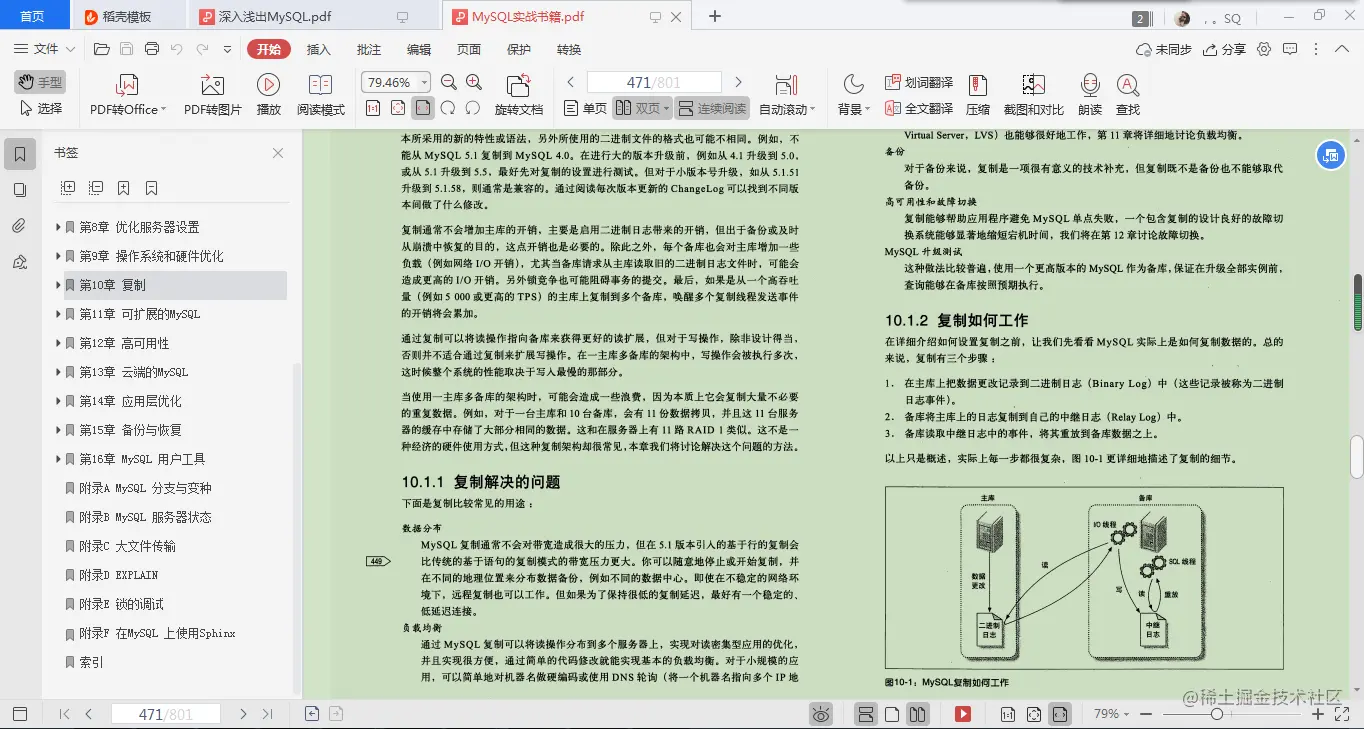This screenshot has width=1364, height=729.
Task: Open the find tool (查找)
Action: point(1128,95)
